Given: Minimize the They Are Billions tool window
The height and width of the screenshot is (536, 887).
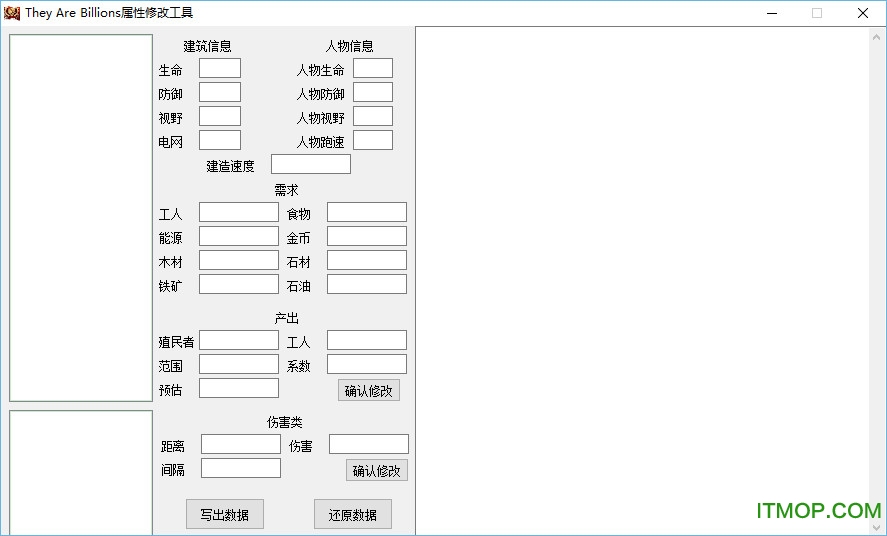Looking at the screenshot, I should click(772, 13).
